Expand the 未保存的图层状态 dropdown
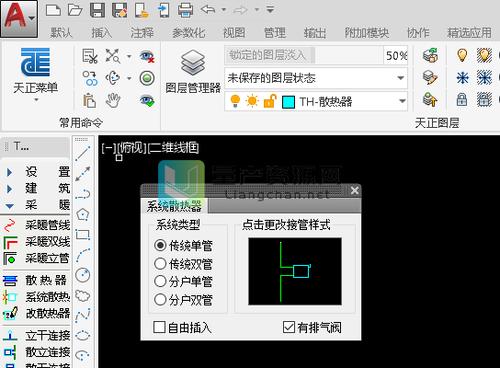 click(x=401, y=78)
